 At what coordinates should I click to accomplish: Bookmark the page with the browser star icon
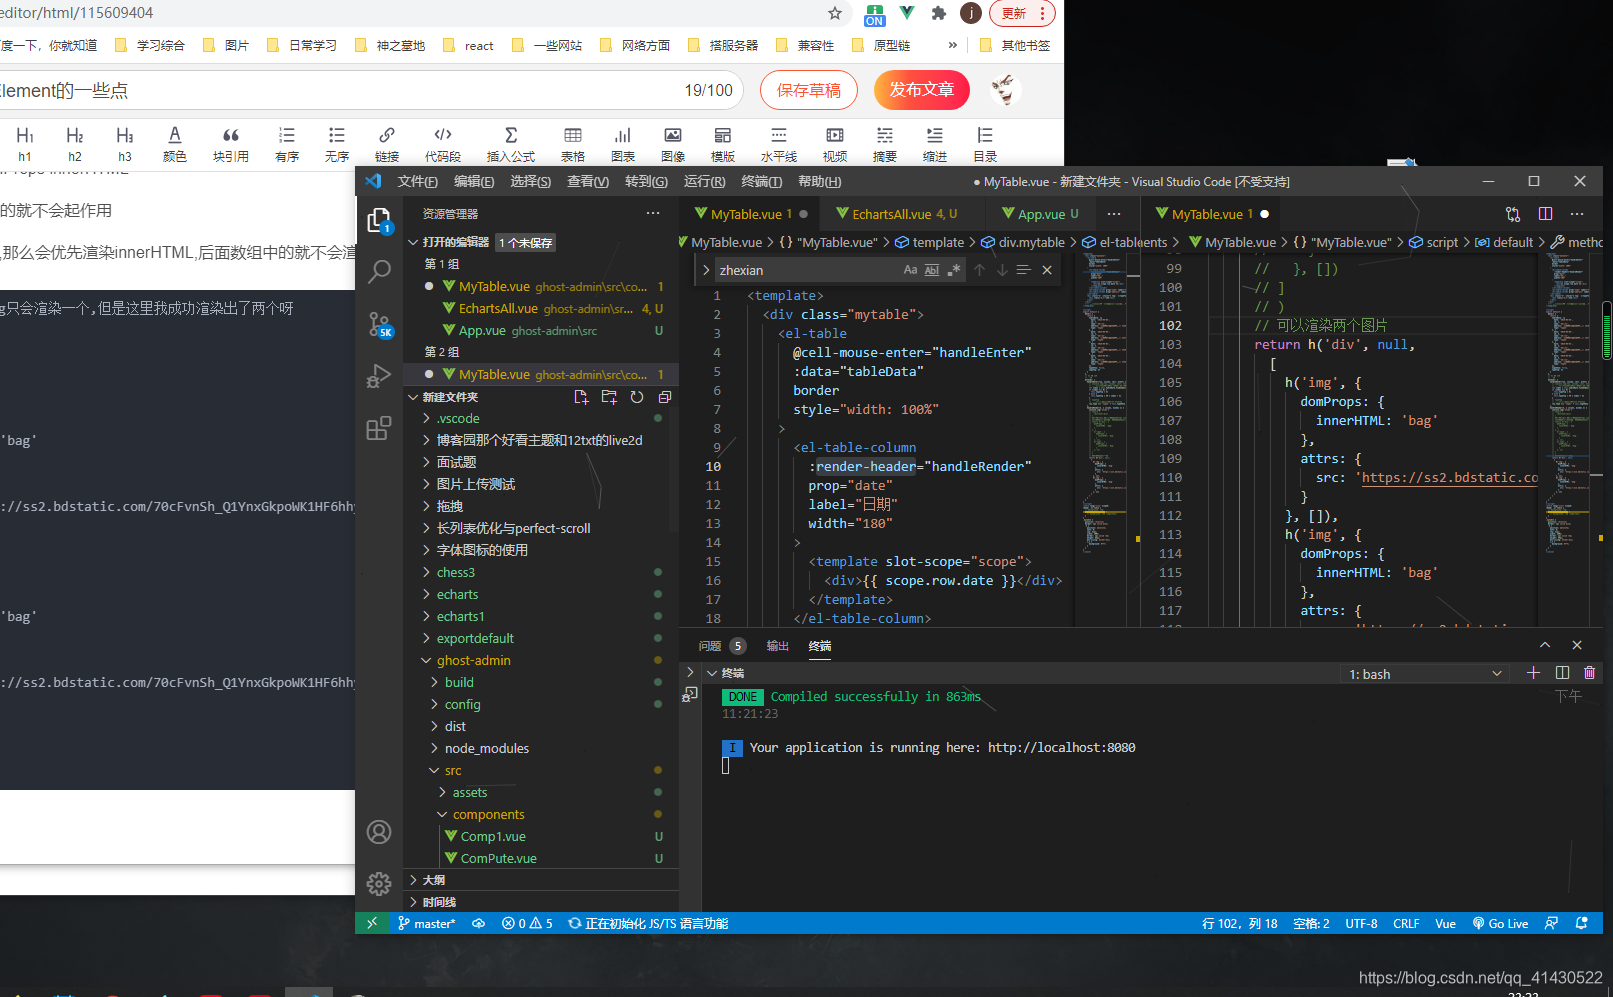pos(835,13)
